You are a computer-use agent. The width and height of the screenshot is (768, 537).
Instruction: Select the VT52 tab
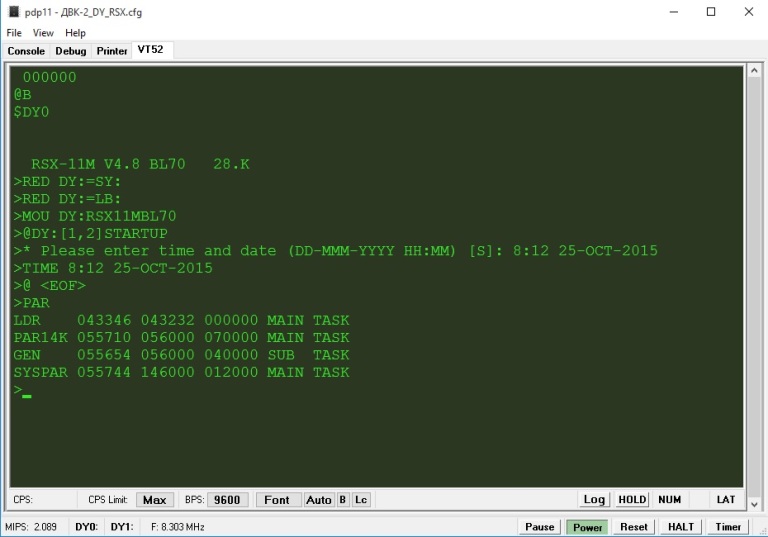click(151, 50)
